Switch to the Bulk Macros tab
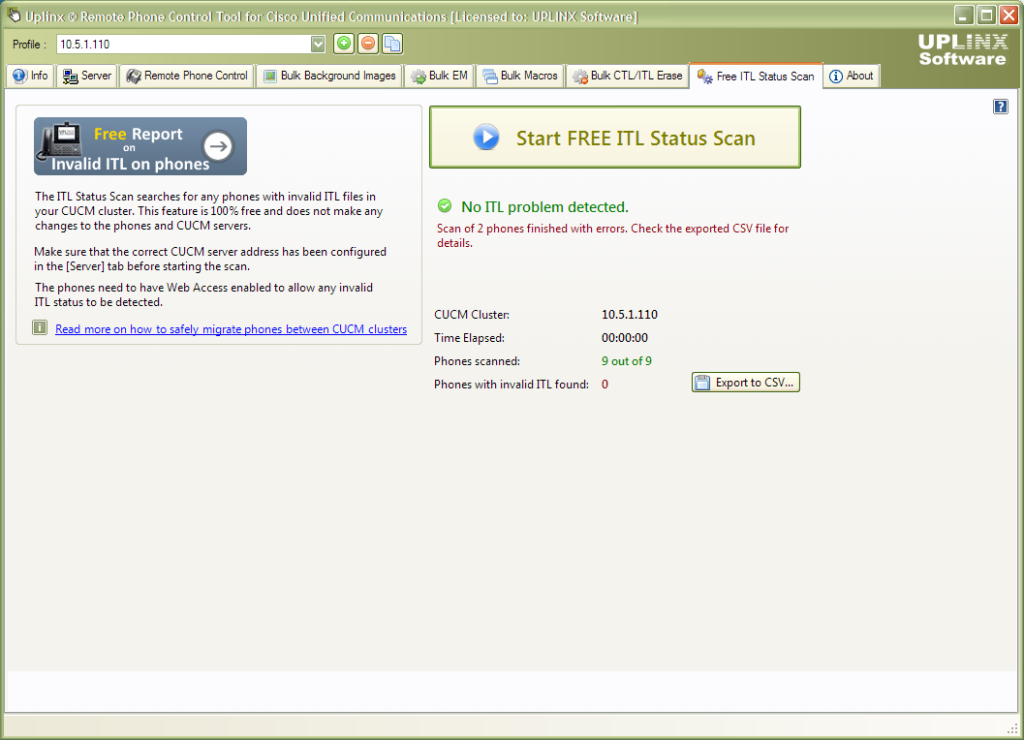This screenshot has height=740, width=1024. [x=520, y=75]
